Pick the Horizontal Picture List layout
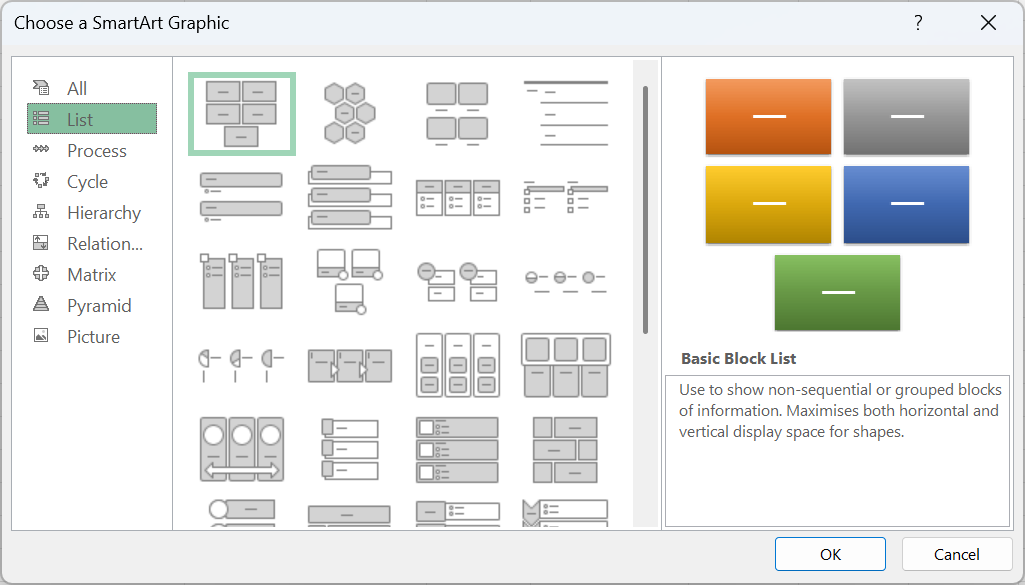This screenshot has height=585, width=1025. (x=565, y=365)
